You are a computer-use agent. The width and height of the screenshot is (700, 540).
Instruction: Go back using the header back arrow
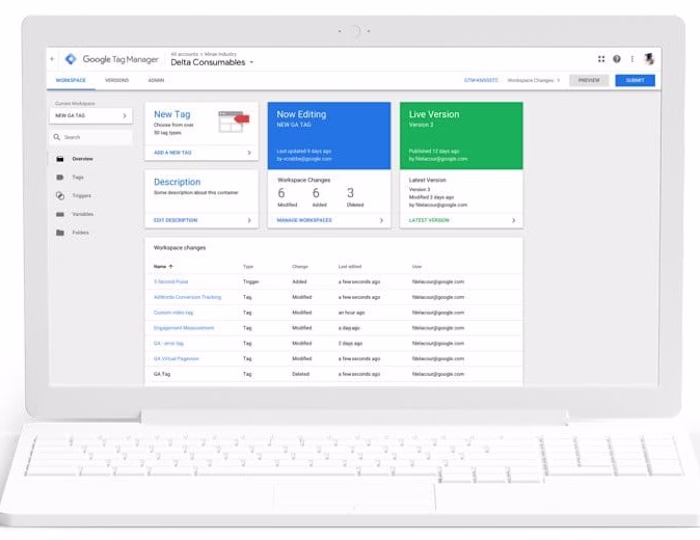coord(52,59)
